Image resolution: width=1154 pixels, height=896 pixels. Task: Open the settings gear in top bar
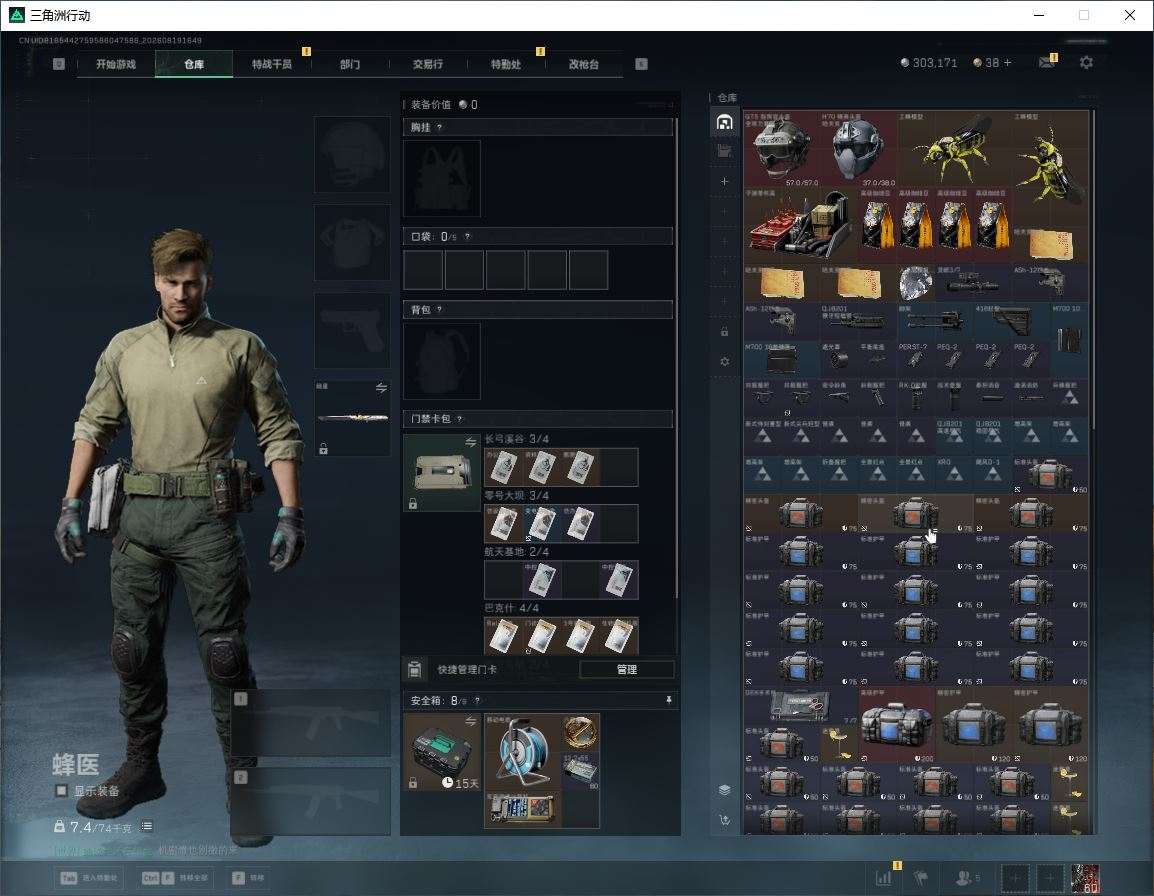tap(1086, 63)
